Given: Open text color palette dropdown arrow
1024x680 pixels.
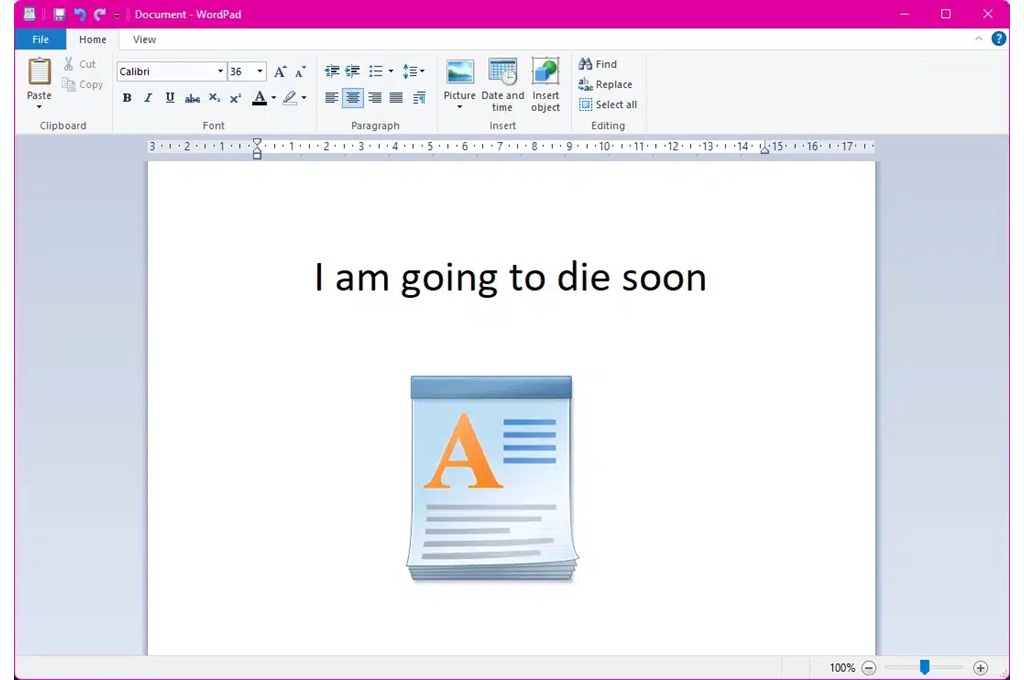Looking at the screenshot, I should (x=274, y=98).
